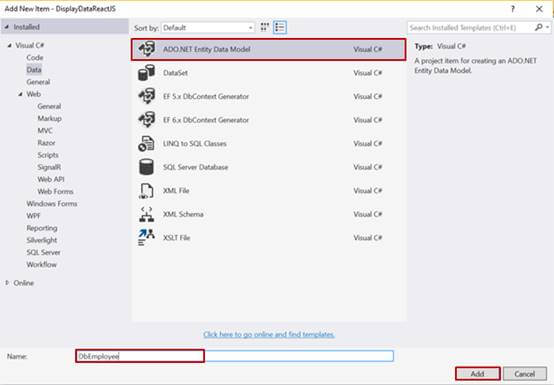554x385 pixels.
Task: Choose the XSLT File template icon
Action: (146, 237)
